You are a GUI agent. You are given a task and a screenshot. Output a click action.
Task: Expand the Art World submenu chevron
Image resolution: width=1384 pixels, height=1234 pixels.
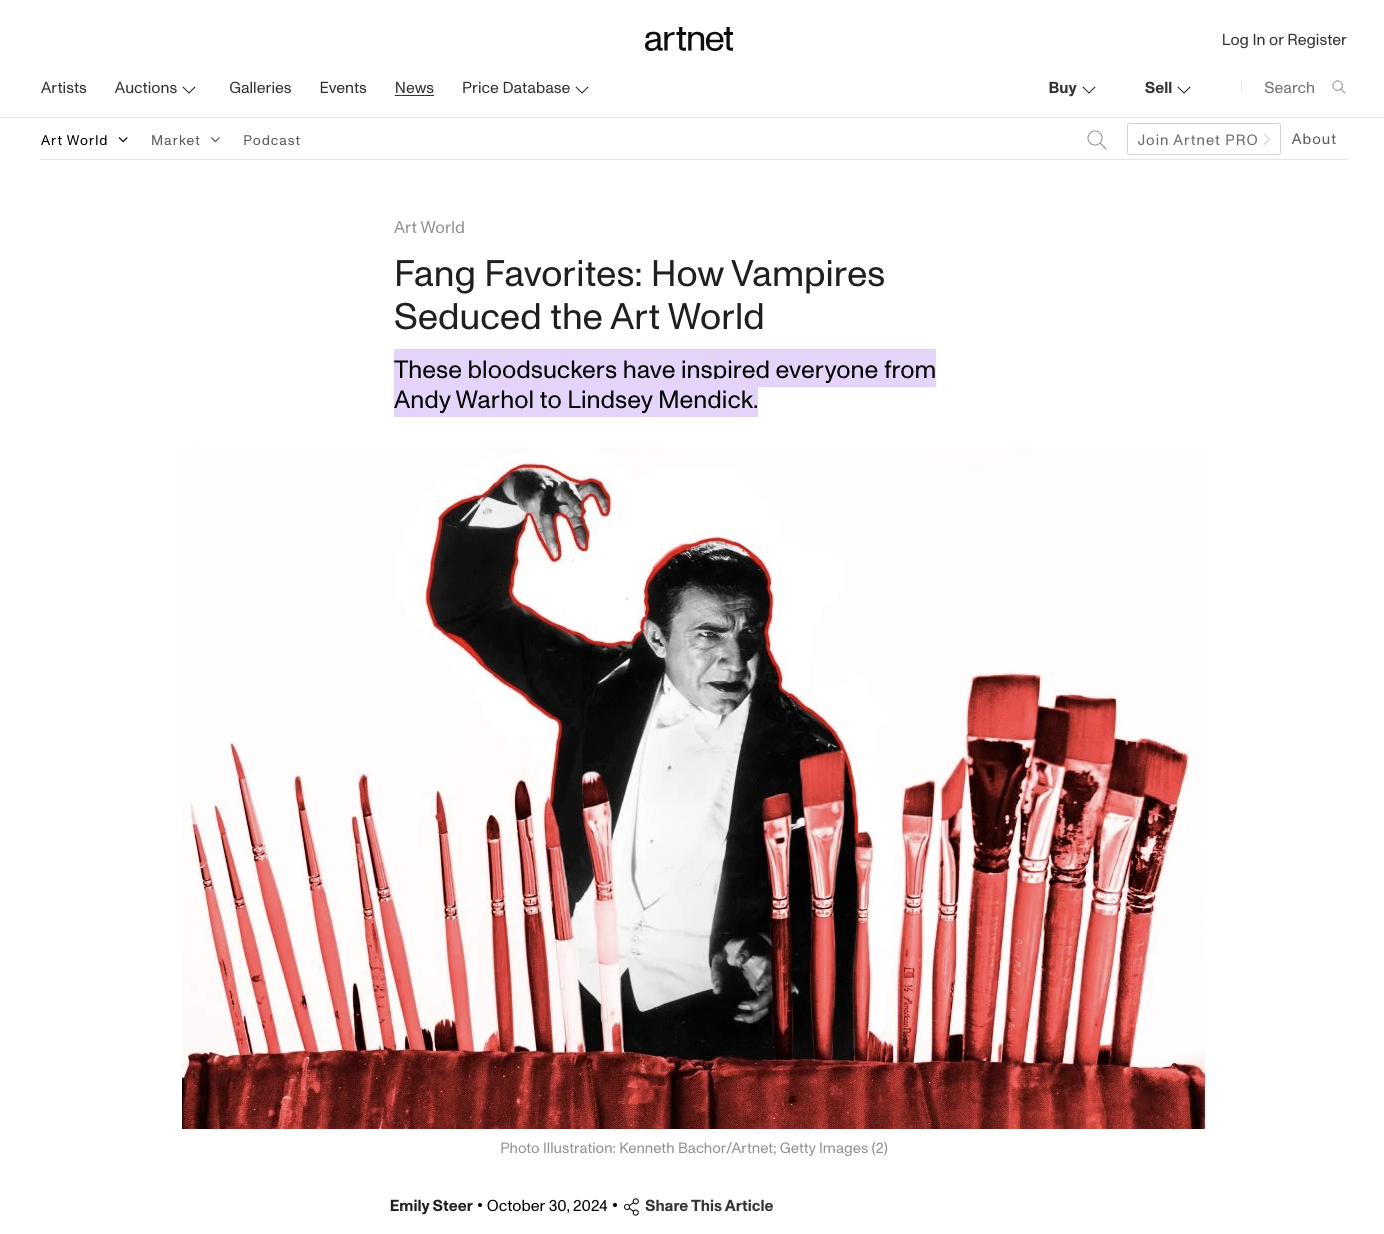tap(123, 140)
